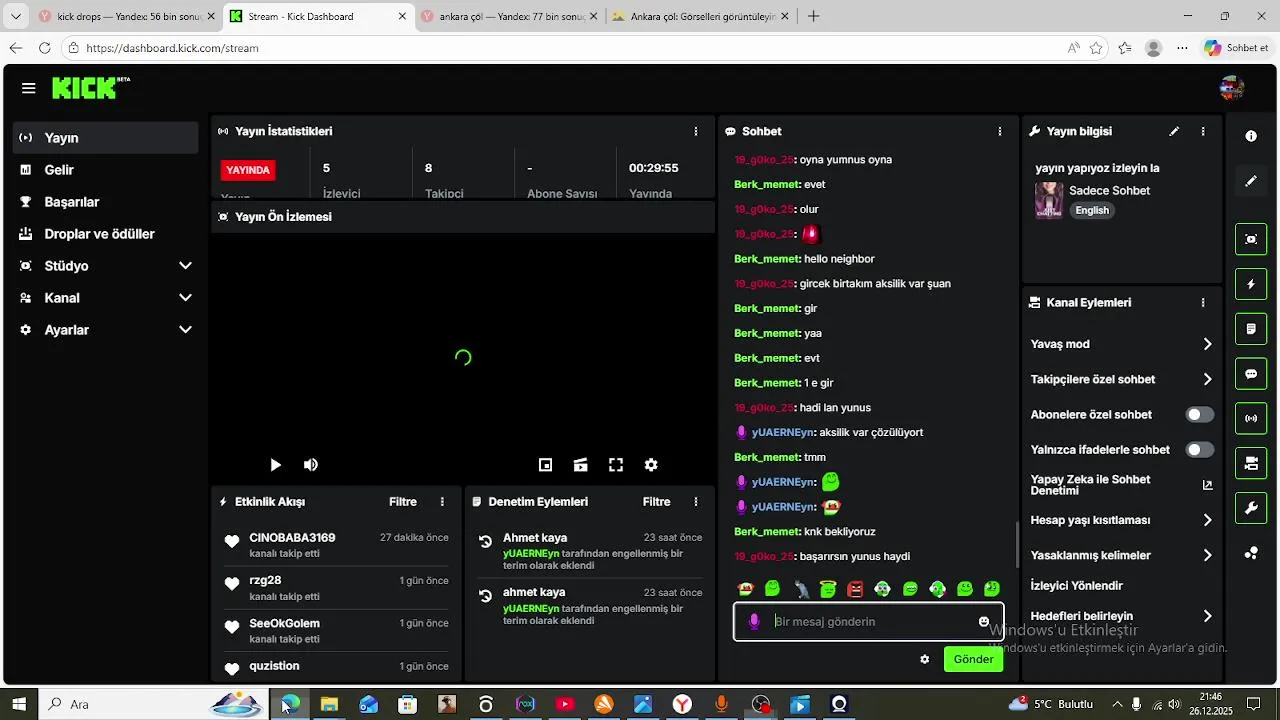This screenshot has height=720, width=1280.
Task: Click the chat scrollbar
Action: coord(1018,544)
